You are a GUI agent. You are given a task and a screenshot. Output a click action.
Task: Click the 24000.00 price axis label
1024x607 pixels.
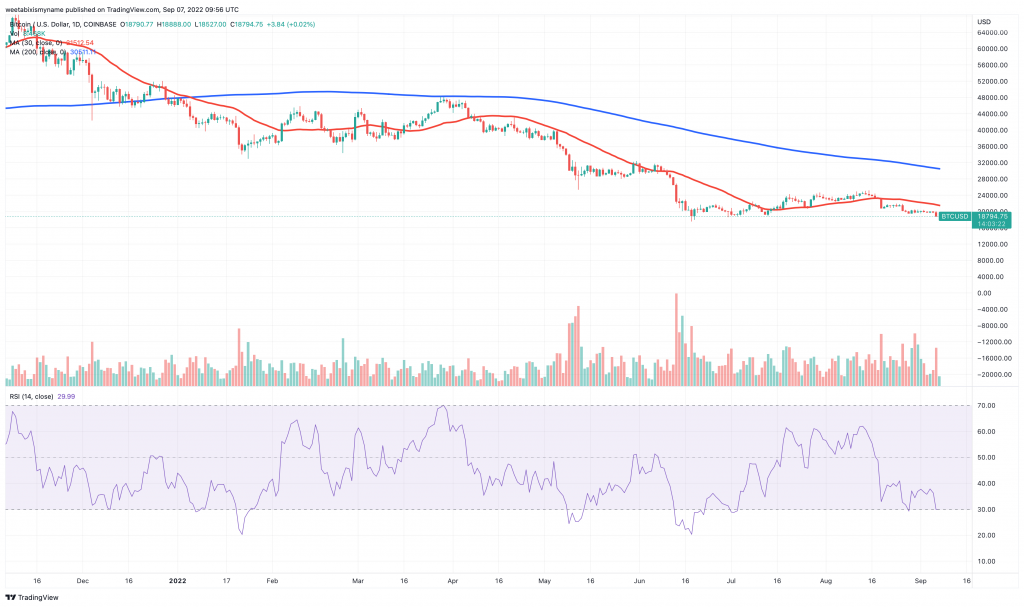coord(991,195)
